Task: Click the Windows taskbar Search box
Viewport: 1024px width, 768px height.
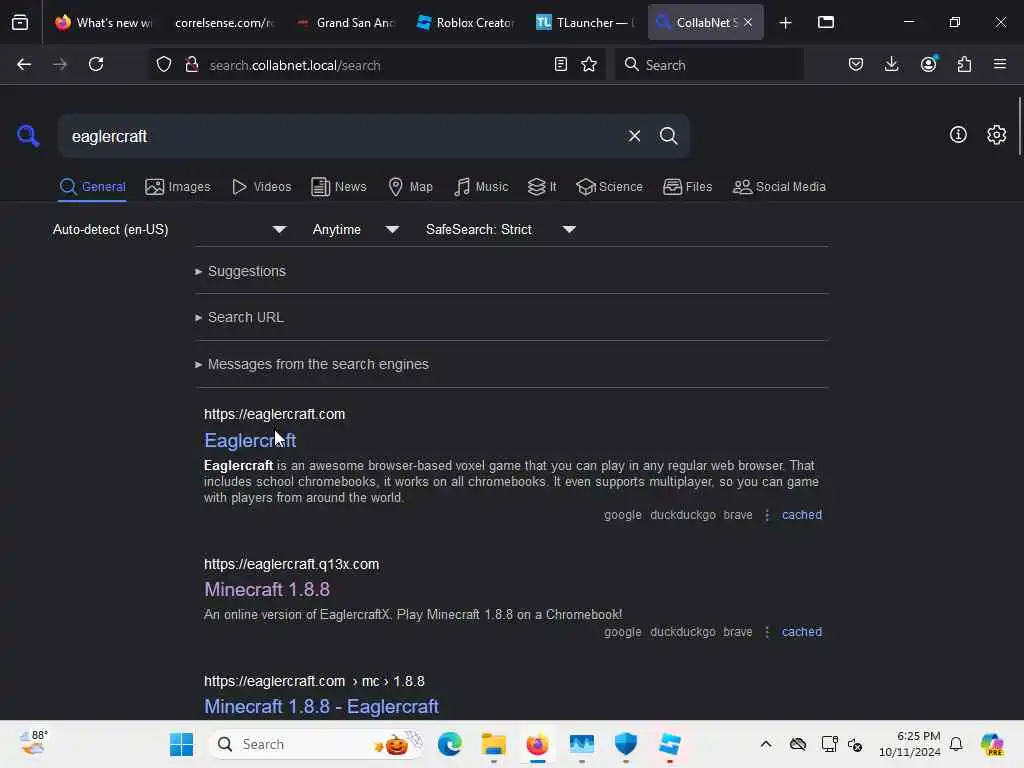Action: pos(316,744)
